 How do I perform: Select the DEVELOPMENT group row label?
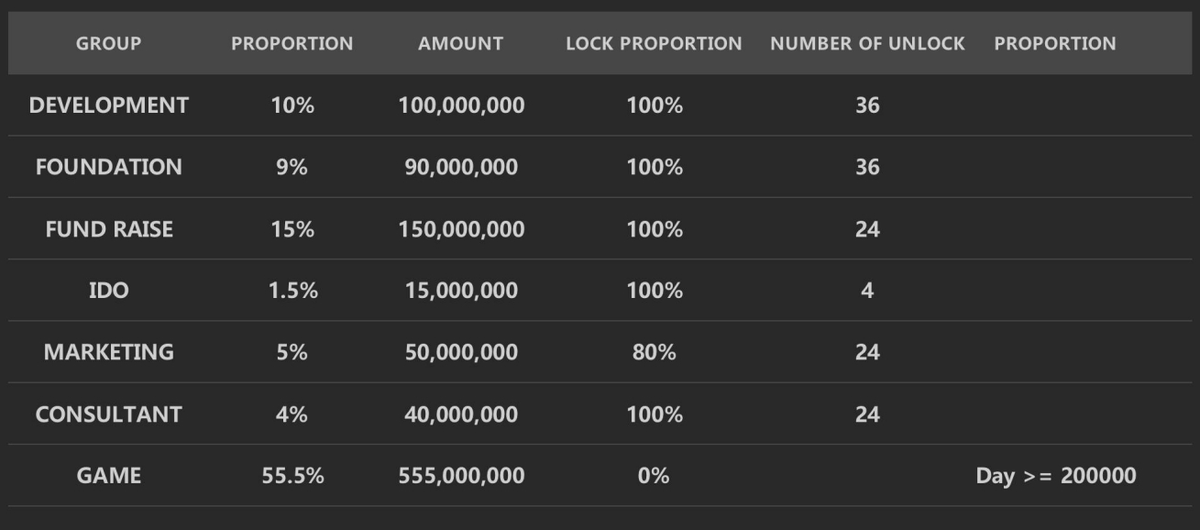click(x=108, y=105)
